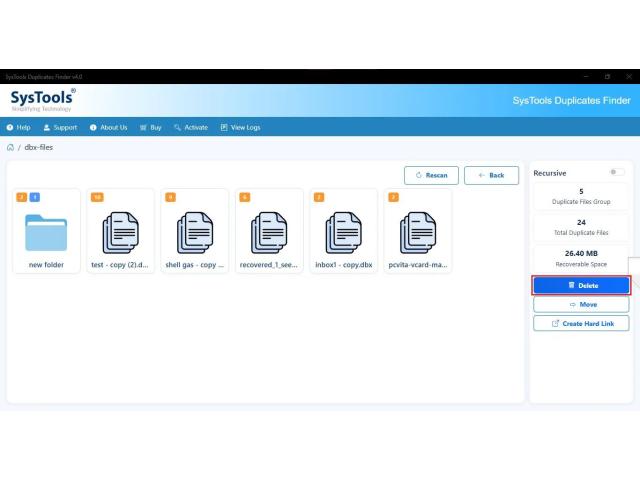Select the 'pcvita-vcard-ma...' file name
Image resolution: width=640 pixels, height=480 pixels.
pyautogui.click(x=418, y=264)
